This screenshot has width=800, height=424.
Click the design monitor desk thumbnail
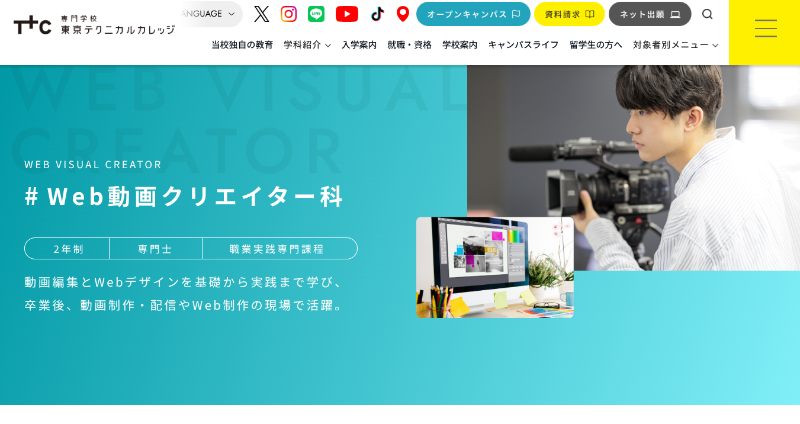pos(495,267)
